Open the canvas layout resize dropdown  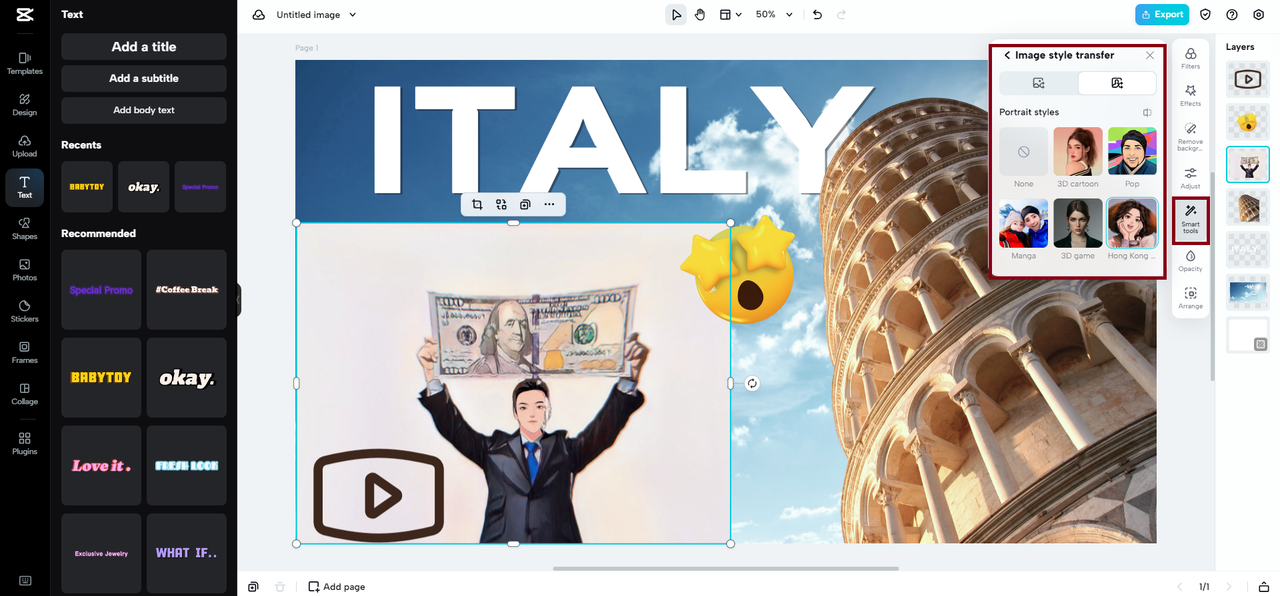point(731,15)
